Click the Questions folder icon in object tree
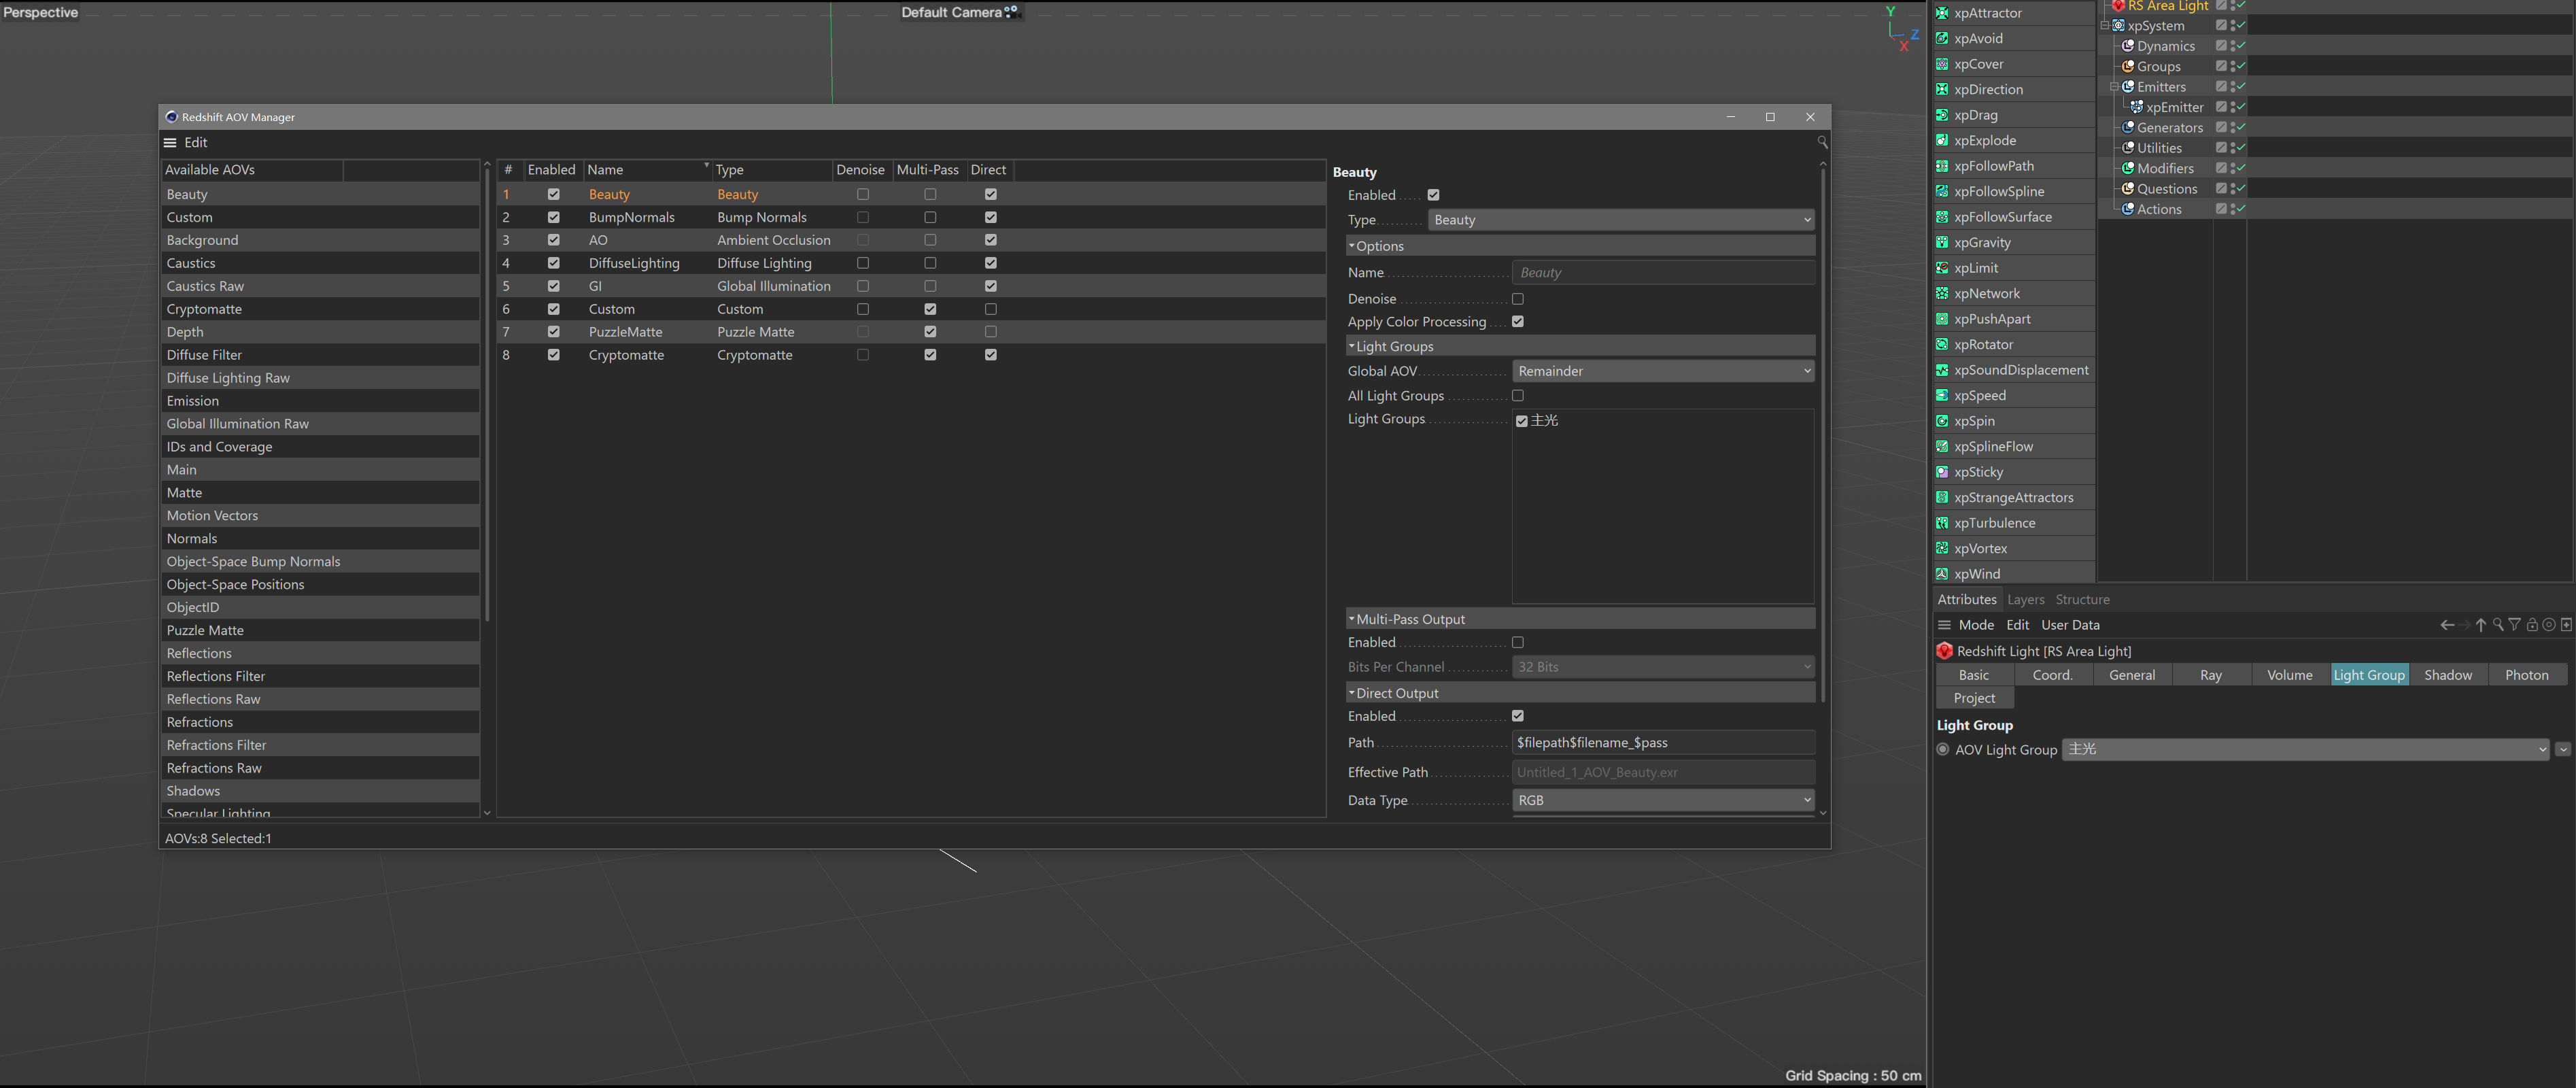2576x1088 pixels. pos(2128,188)
